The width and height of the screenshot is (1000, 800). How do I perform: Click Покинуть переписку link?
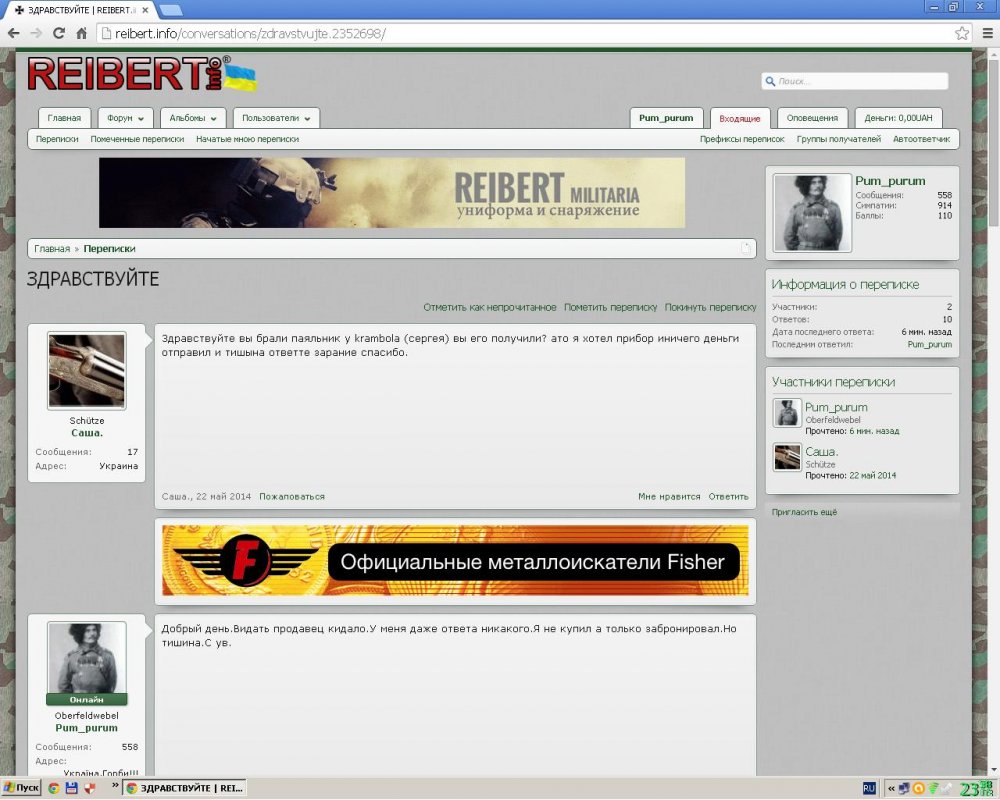pyautogui.click(x=710, y=307)
